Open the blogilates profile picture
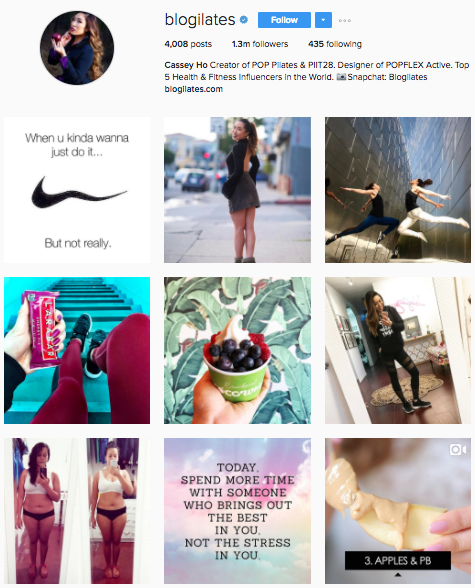 77,48
